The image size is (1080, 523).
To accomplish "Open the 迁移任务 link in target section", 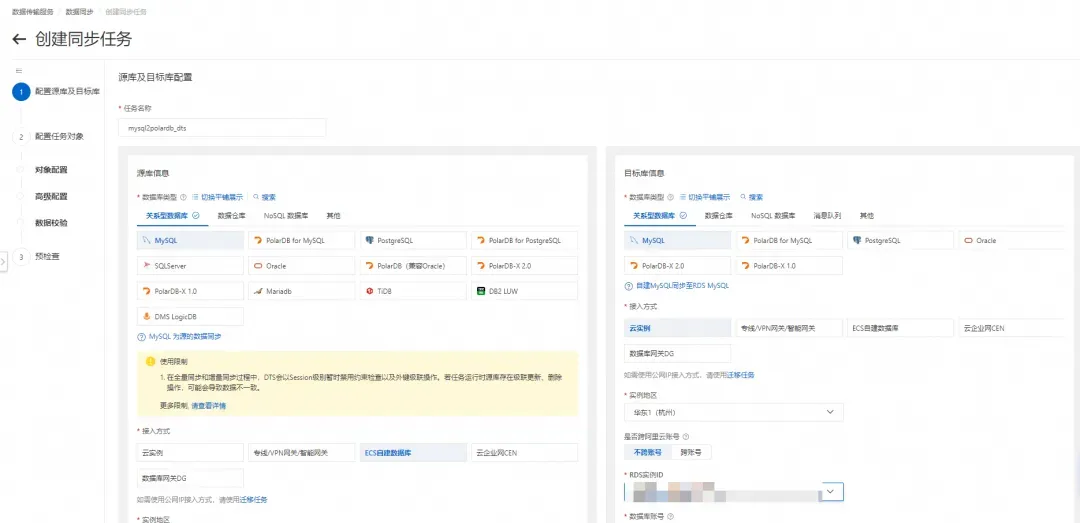I will 742,376.
